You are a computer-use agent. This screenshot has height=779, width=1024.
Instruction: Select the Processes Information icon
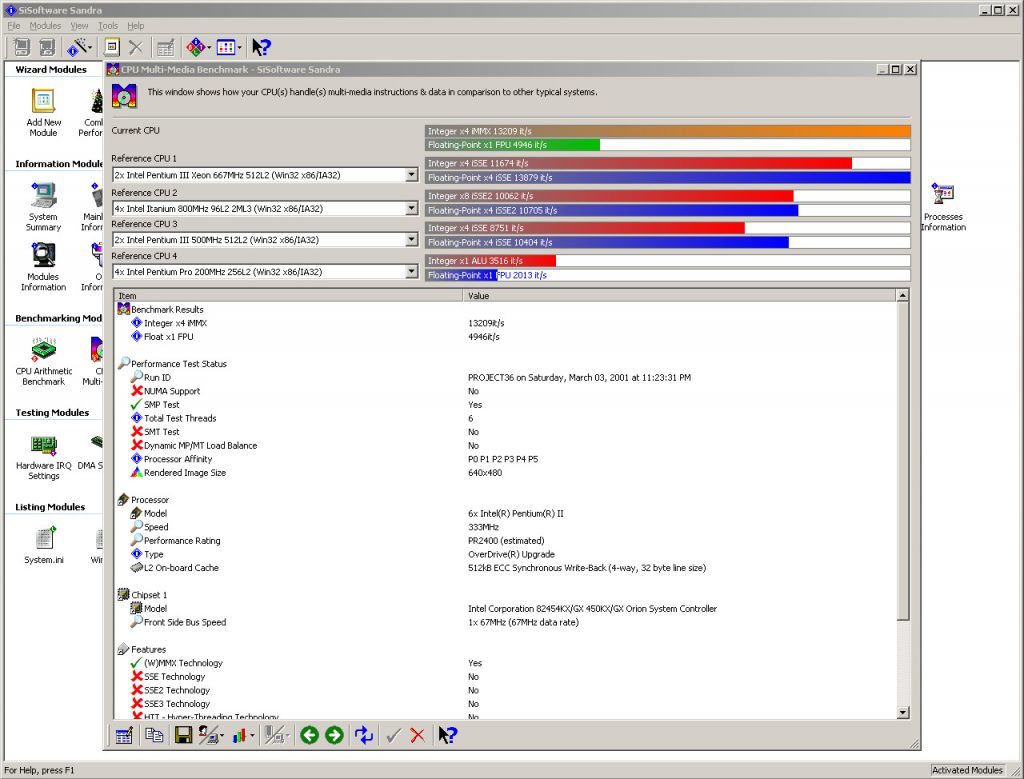(942, 195)
